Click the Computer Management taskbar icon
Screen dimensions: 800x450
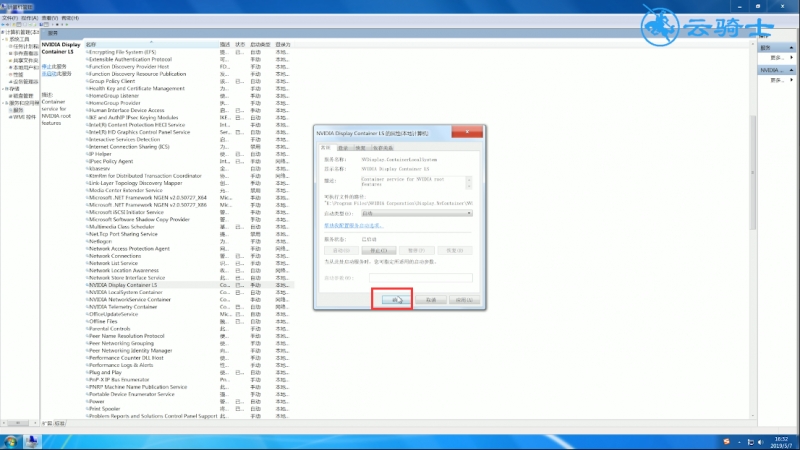[32, 442]
